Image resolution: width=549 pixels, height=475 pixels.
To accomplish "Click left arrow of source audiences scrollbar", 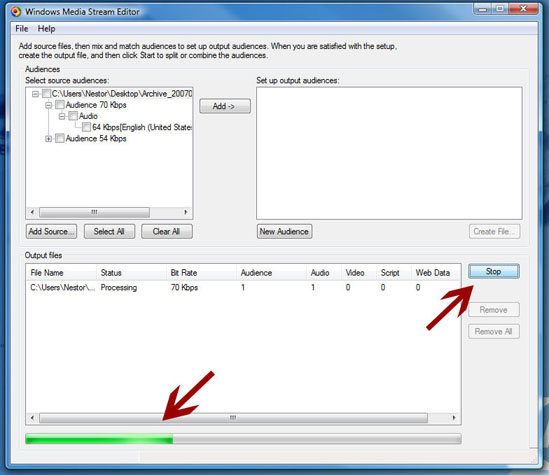I will [x=32, y=212].
